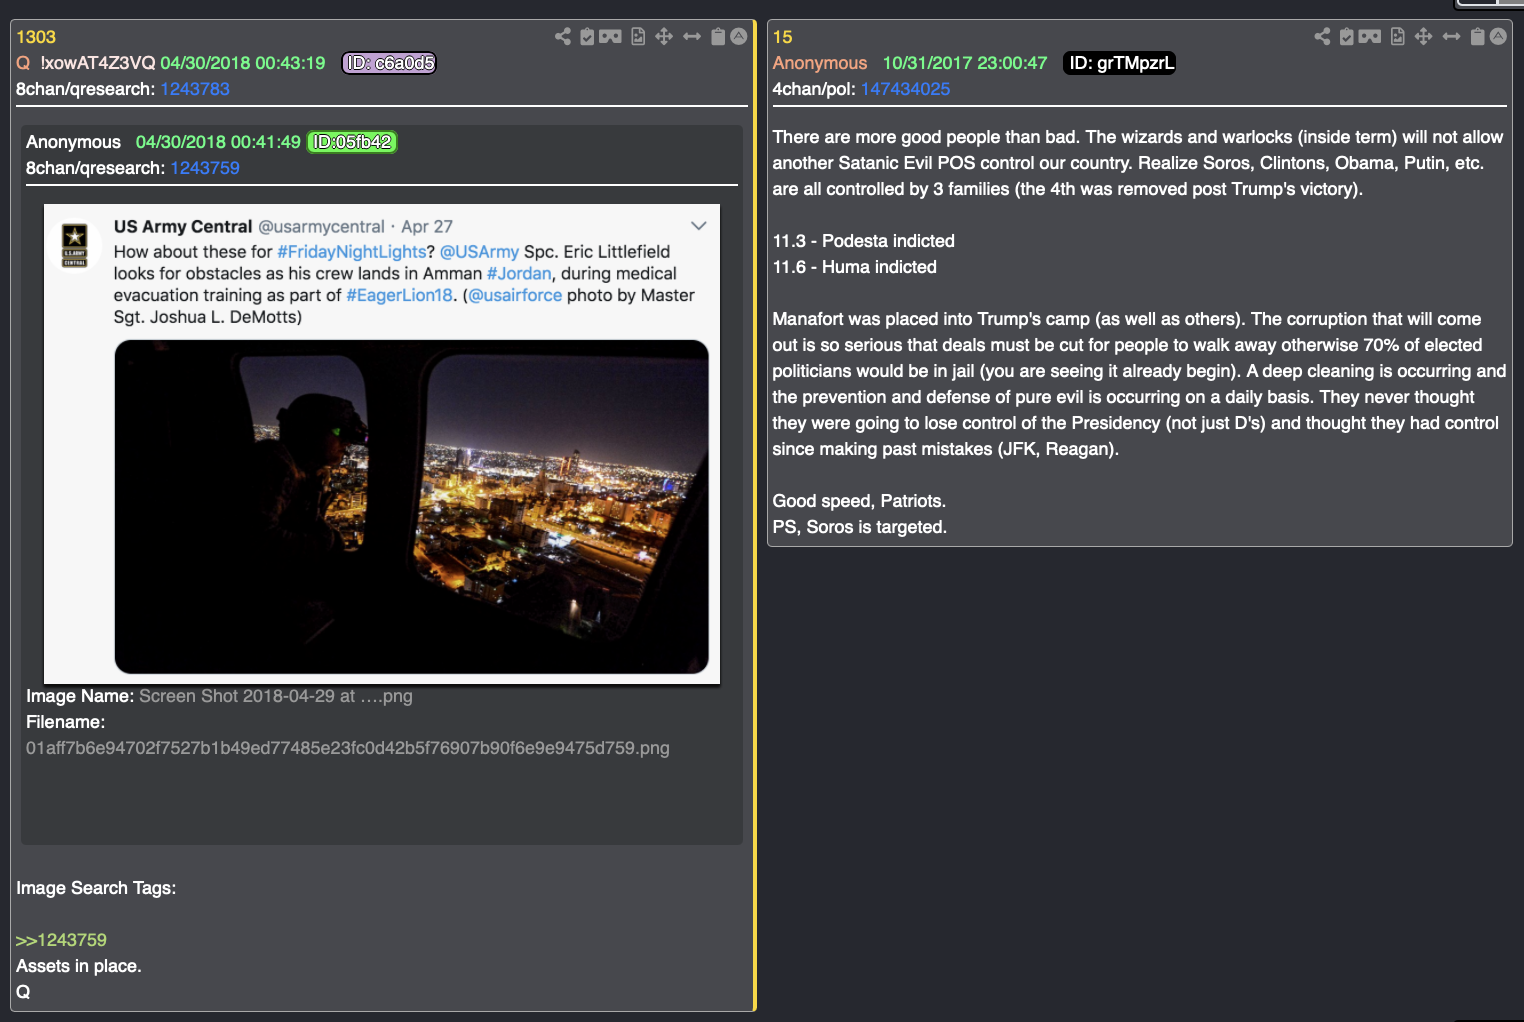
Task: Click the plain clipboard icon on post 15
Action: point(1477,37)
